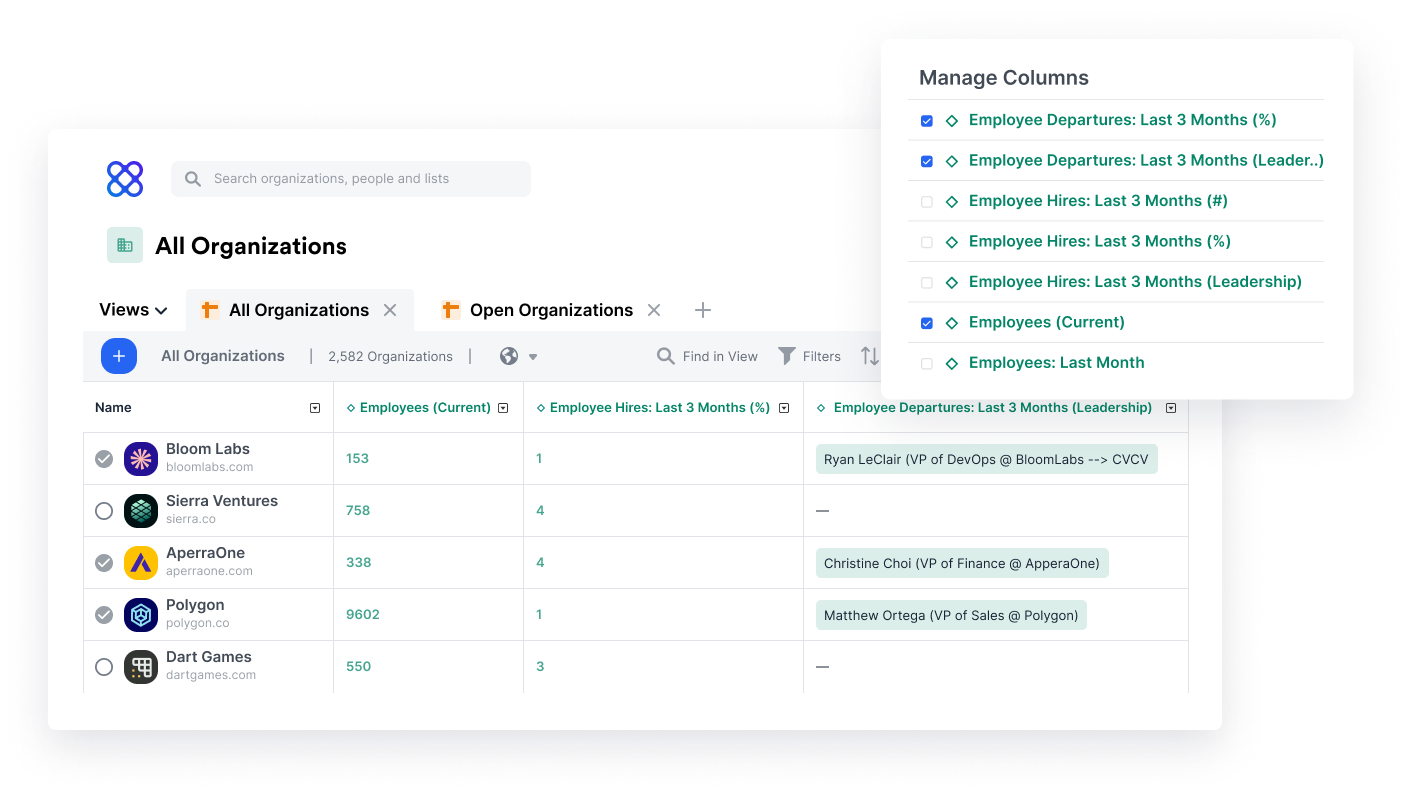Click the blue plus button to add a record
The width and height of the screenshot is (1411, 794).
pos(119,356)
